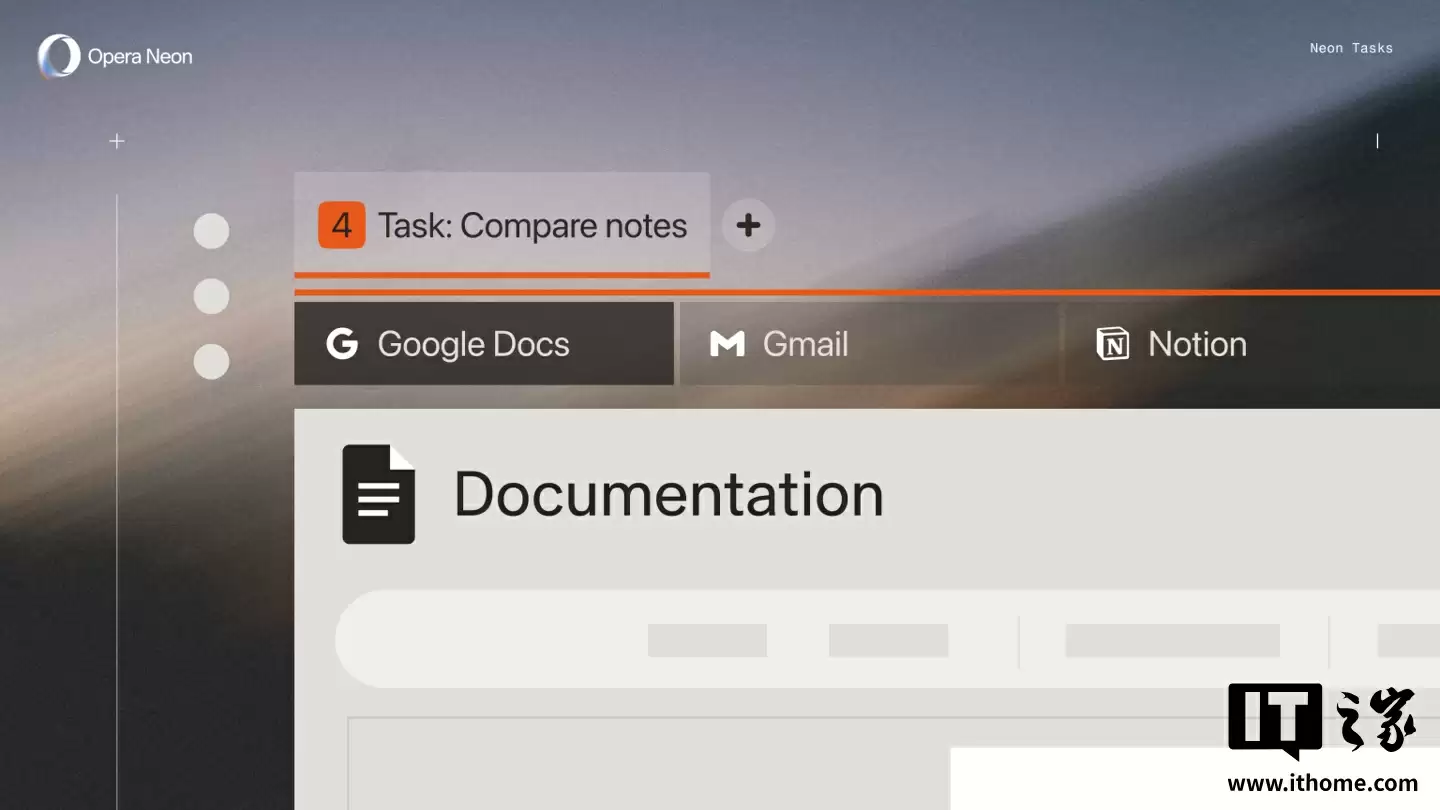Click the Opera Neon logo icon
The height and width of the screenshot is (810, 1440).
point(59,56)
